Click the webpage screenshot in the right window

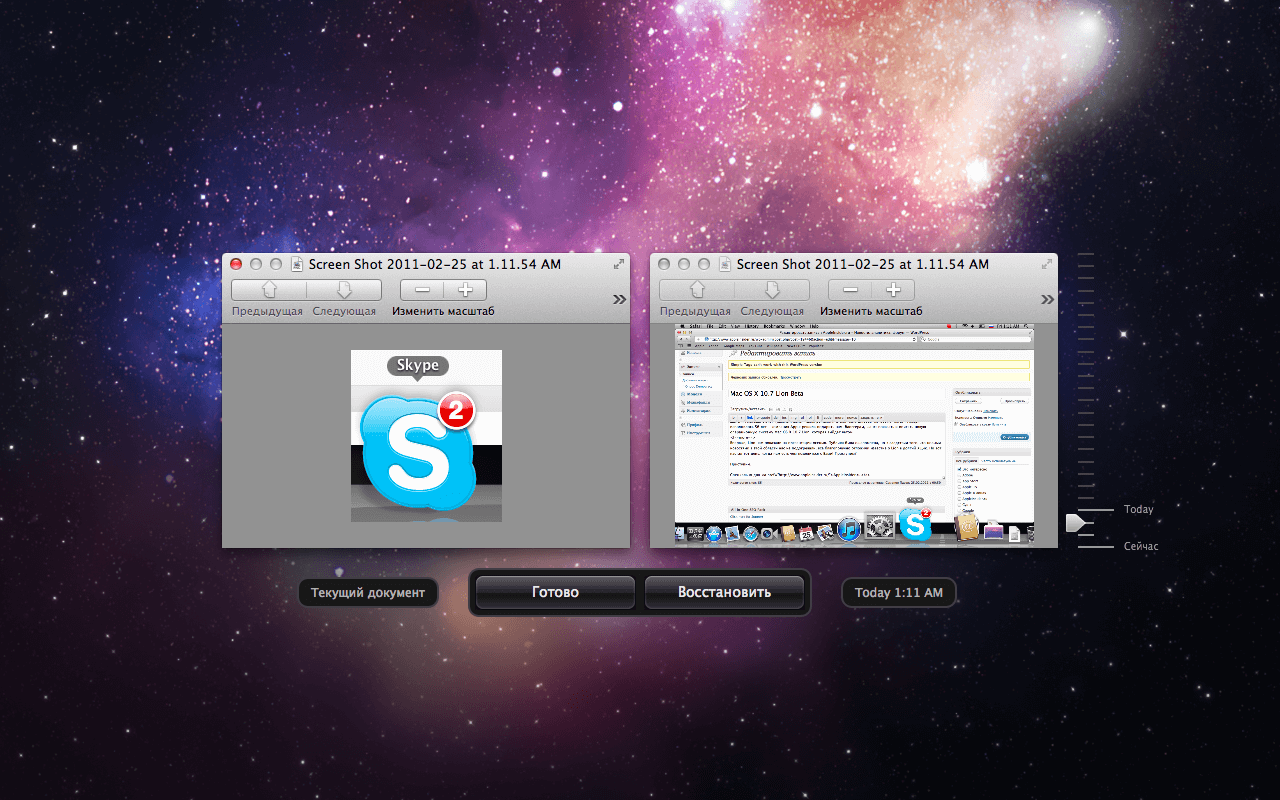[854, 434]
